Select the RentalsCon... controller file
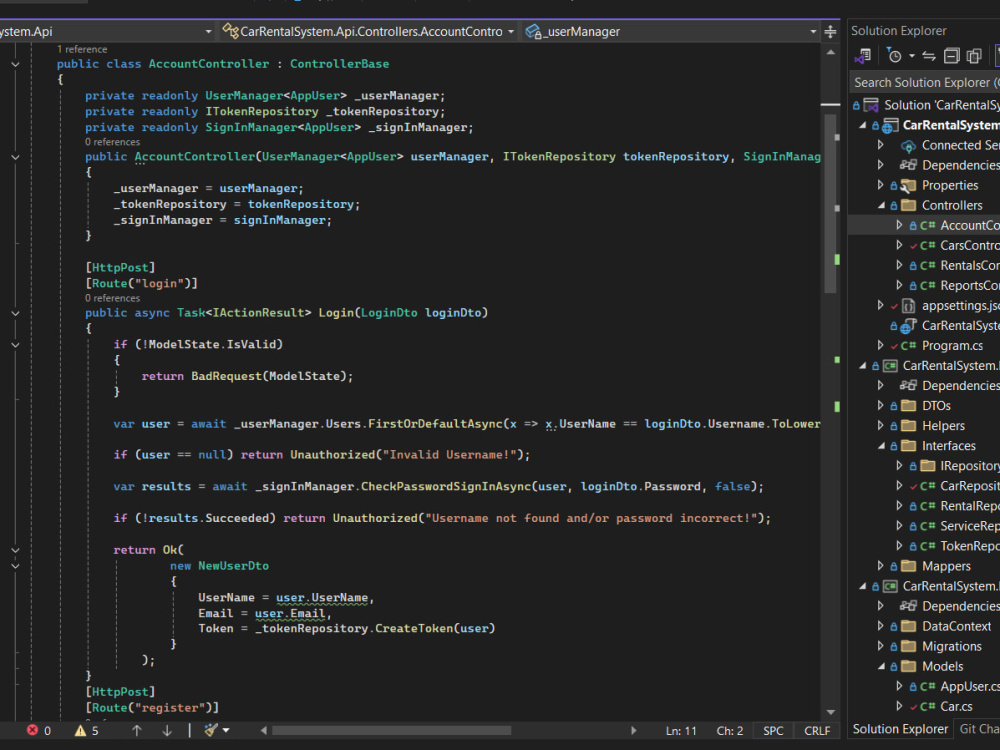The height and width of the screenshot is (750, 1000). [x=969, y=265]
